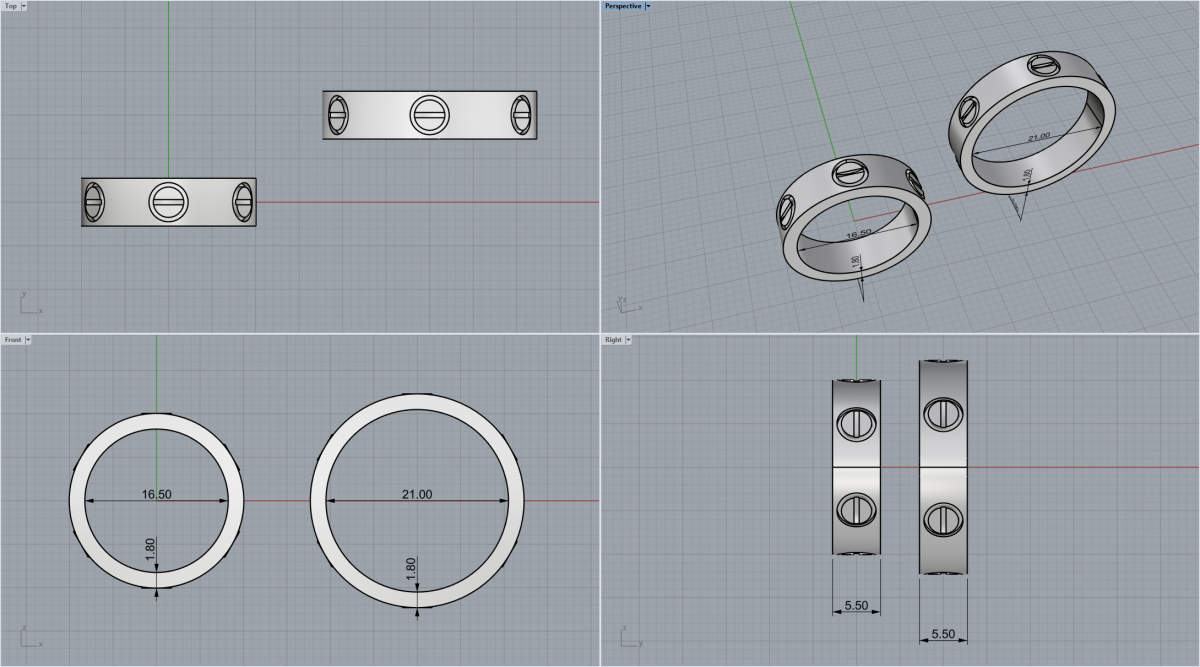The height and width of the screenshot is (667, 1200).
Task: Open the Top viewport dropdown arrow
Action: point(24,6)
